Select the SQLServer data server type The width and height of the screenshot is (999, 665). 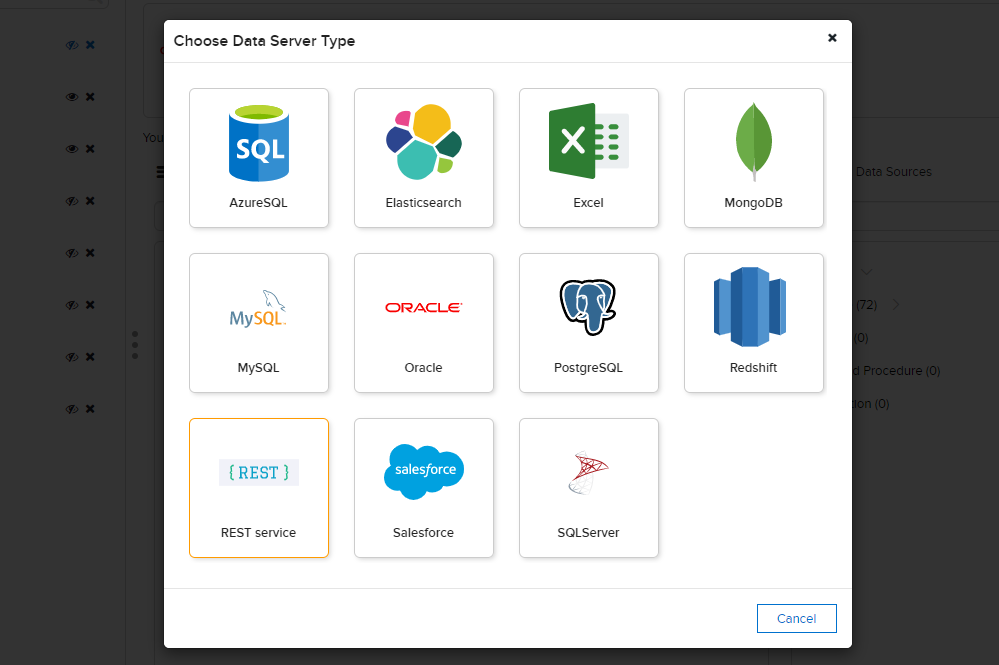point(589,488)
